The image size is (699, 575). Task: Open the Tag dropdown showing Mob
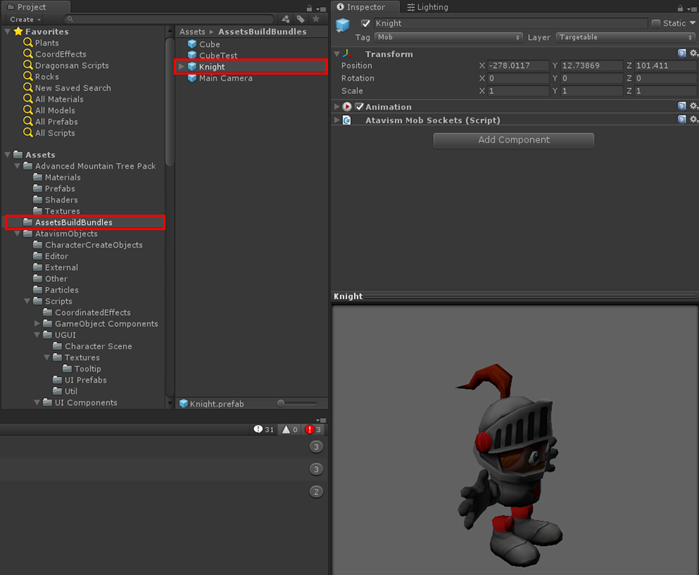[447, 37]
